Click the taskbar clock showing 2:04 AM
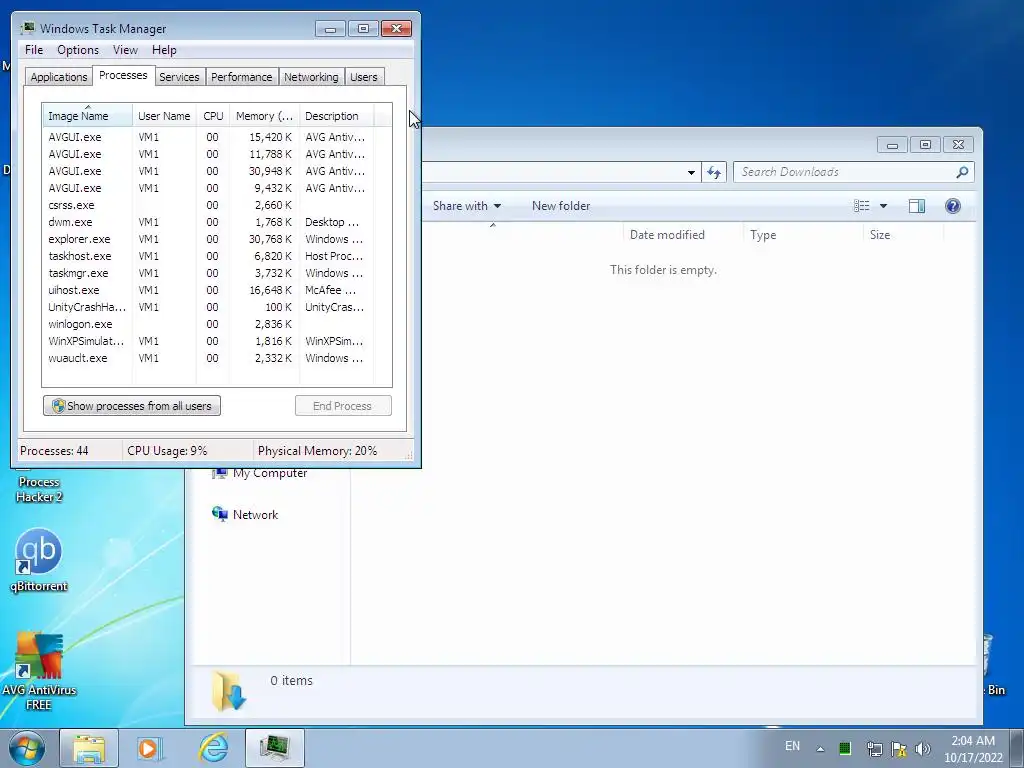The height and width of the screenshot is (768, 1024). point(973,748)
